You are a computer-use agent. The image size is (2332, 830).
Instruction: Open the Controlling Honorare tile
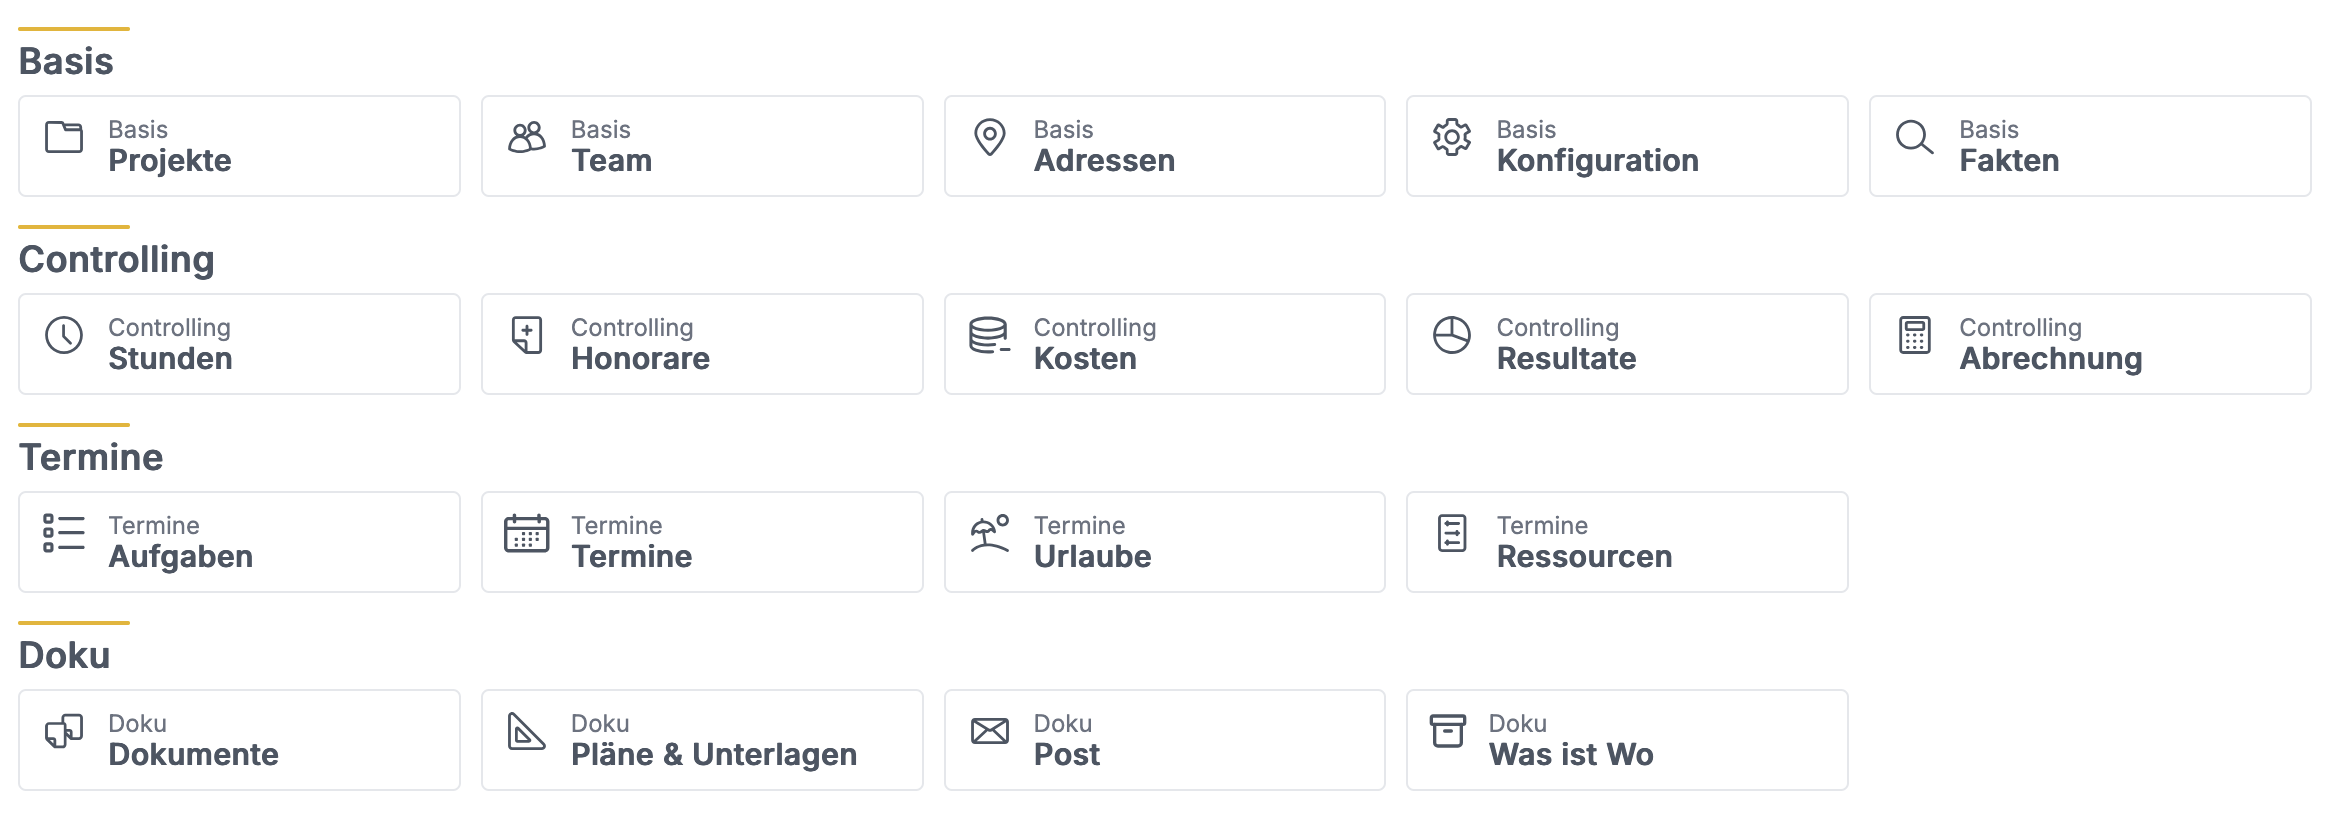[x=702, y=344]
